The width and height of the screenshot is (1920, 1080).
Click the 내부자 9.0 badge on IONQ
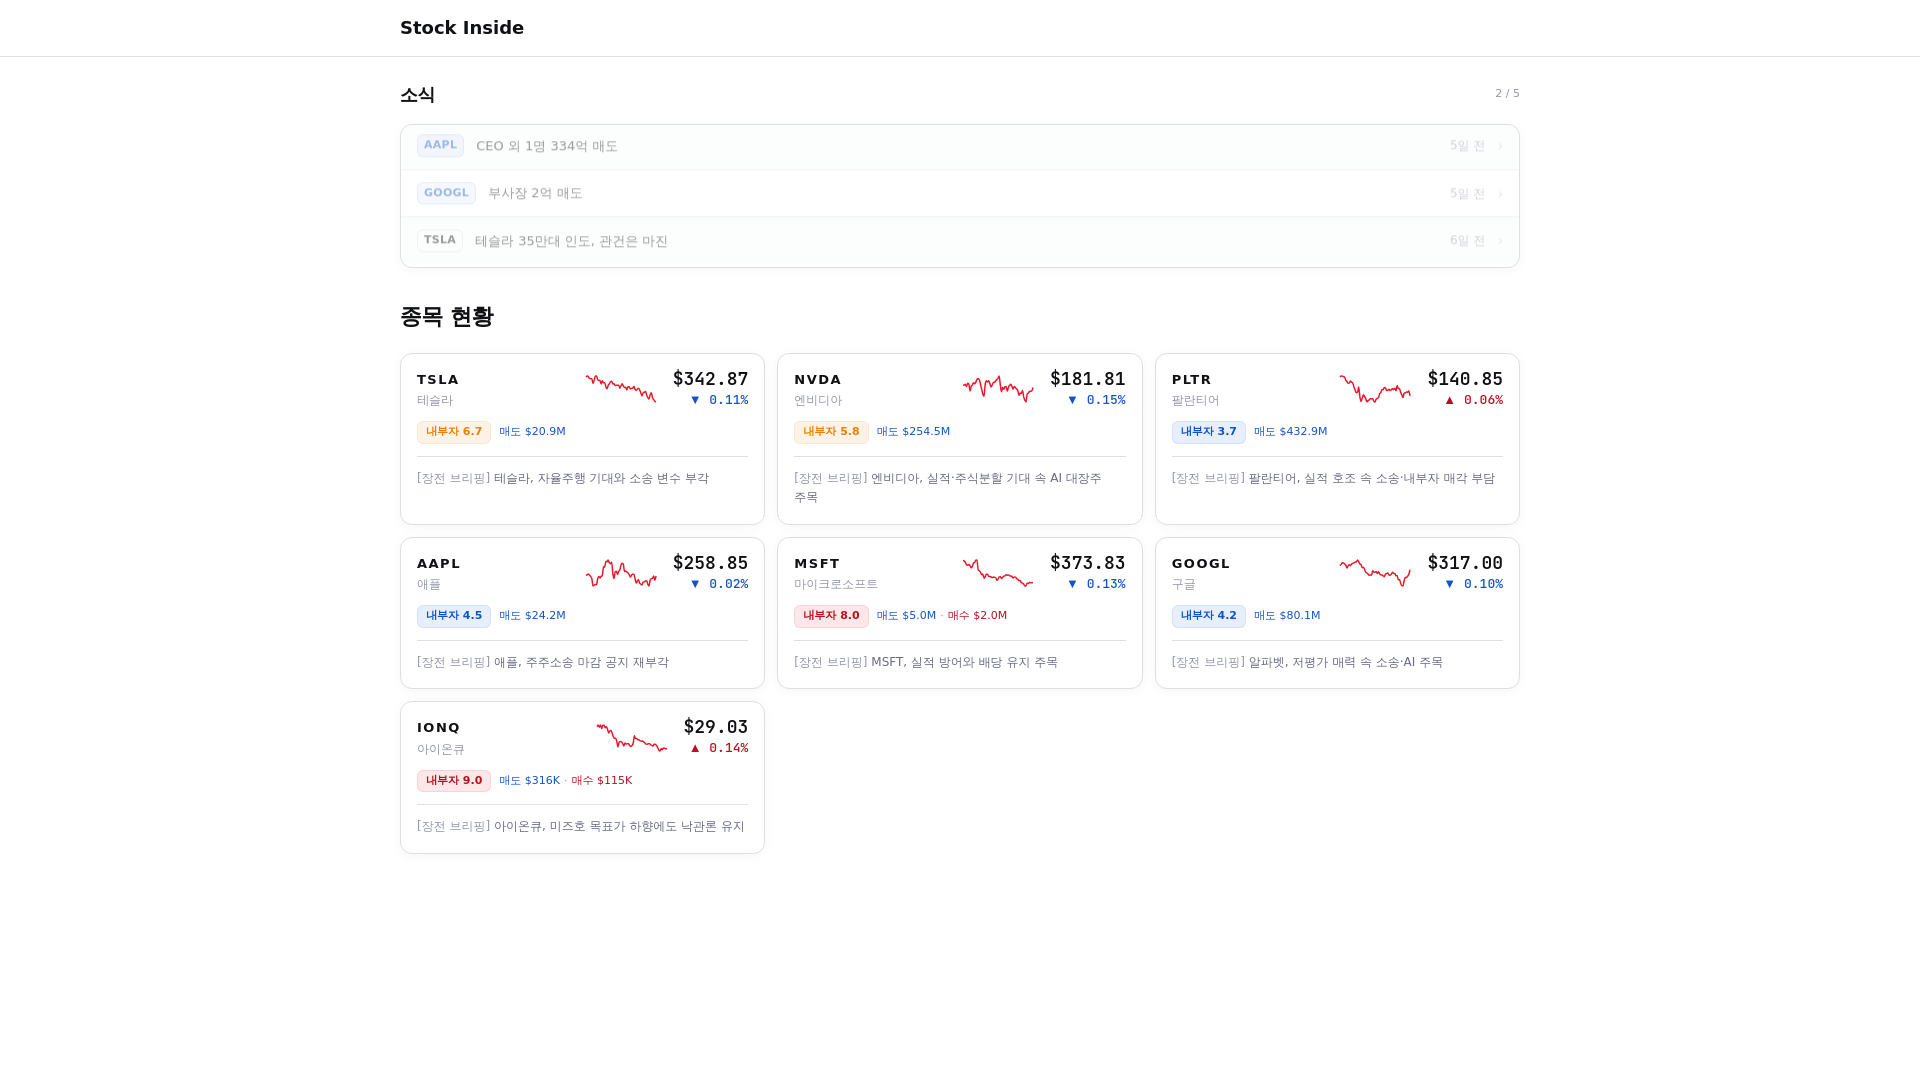point(454,781)
